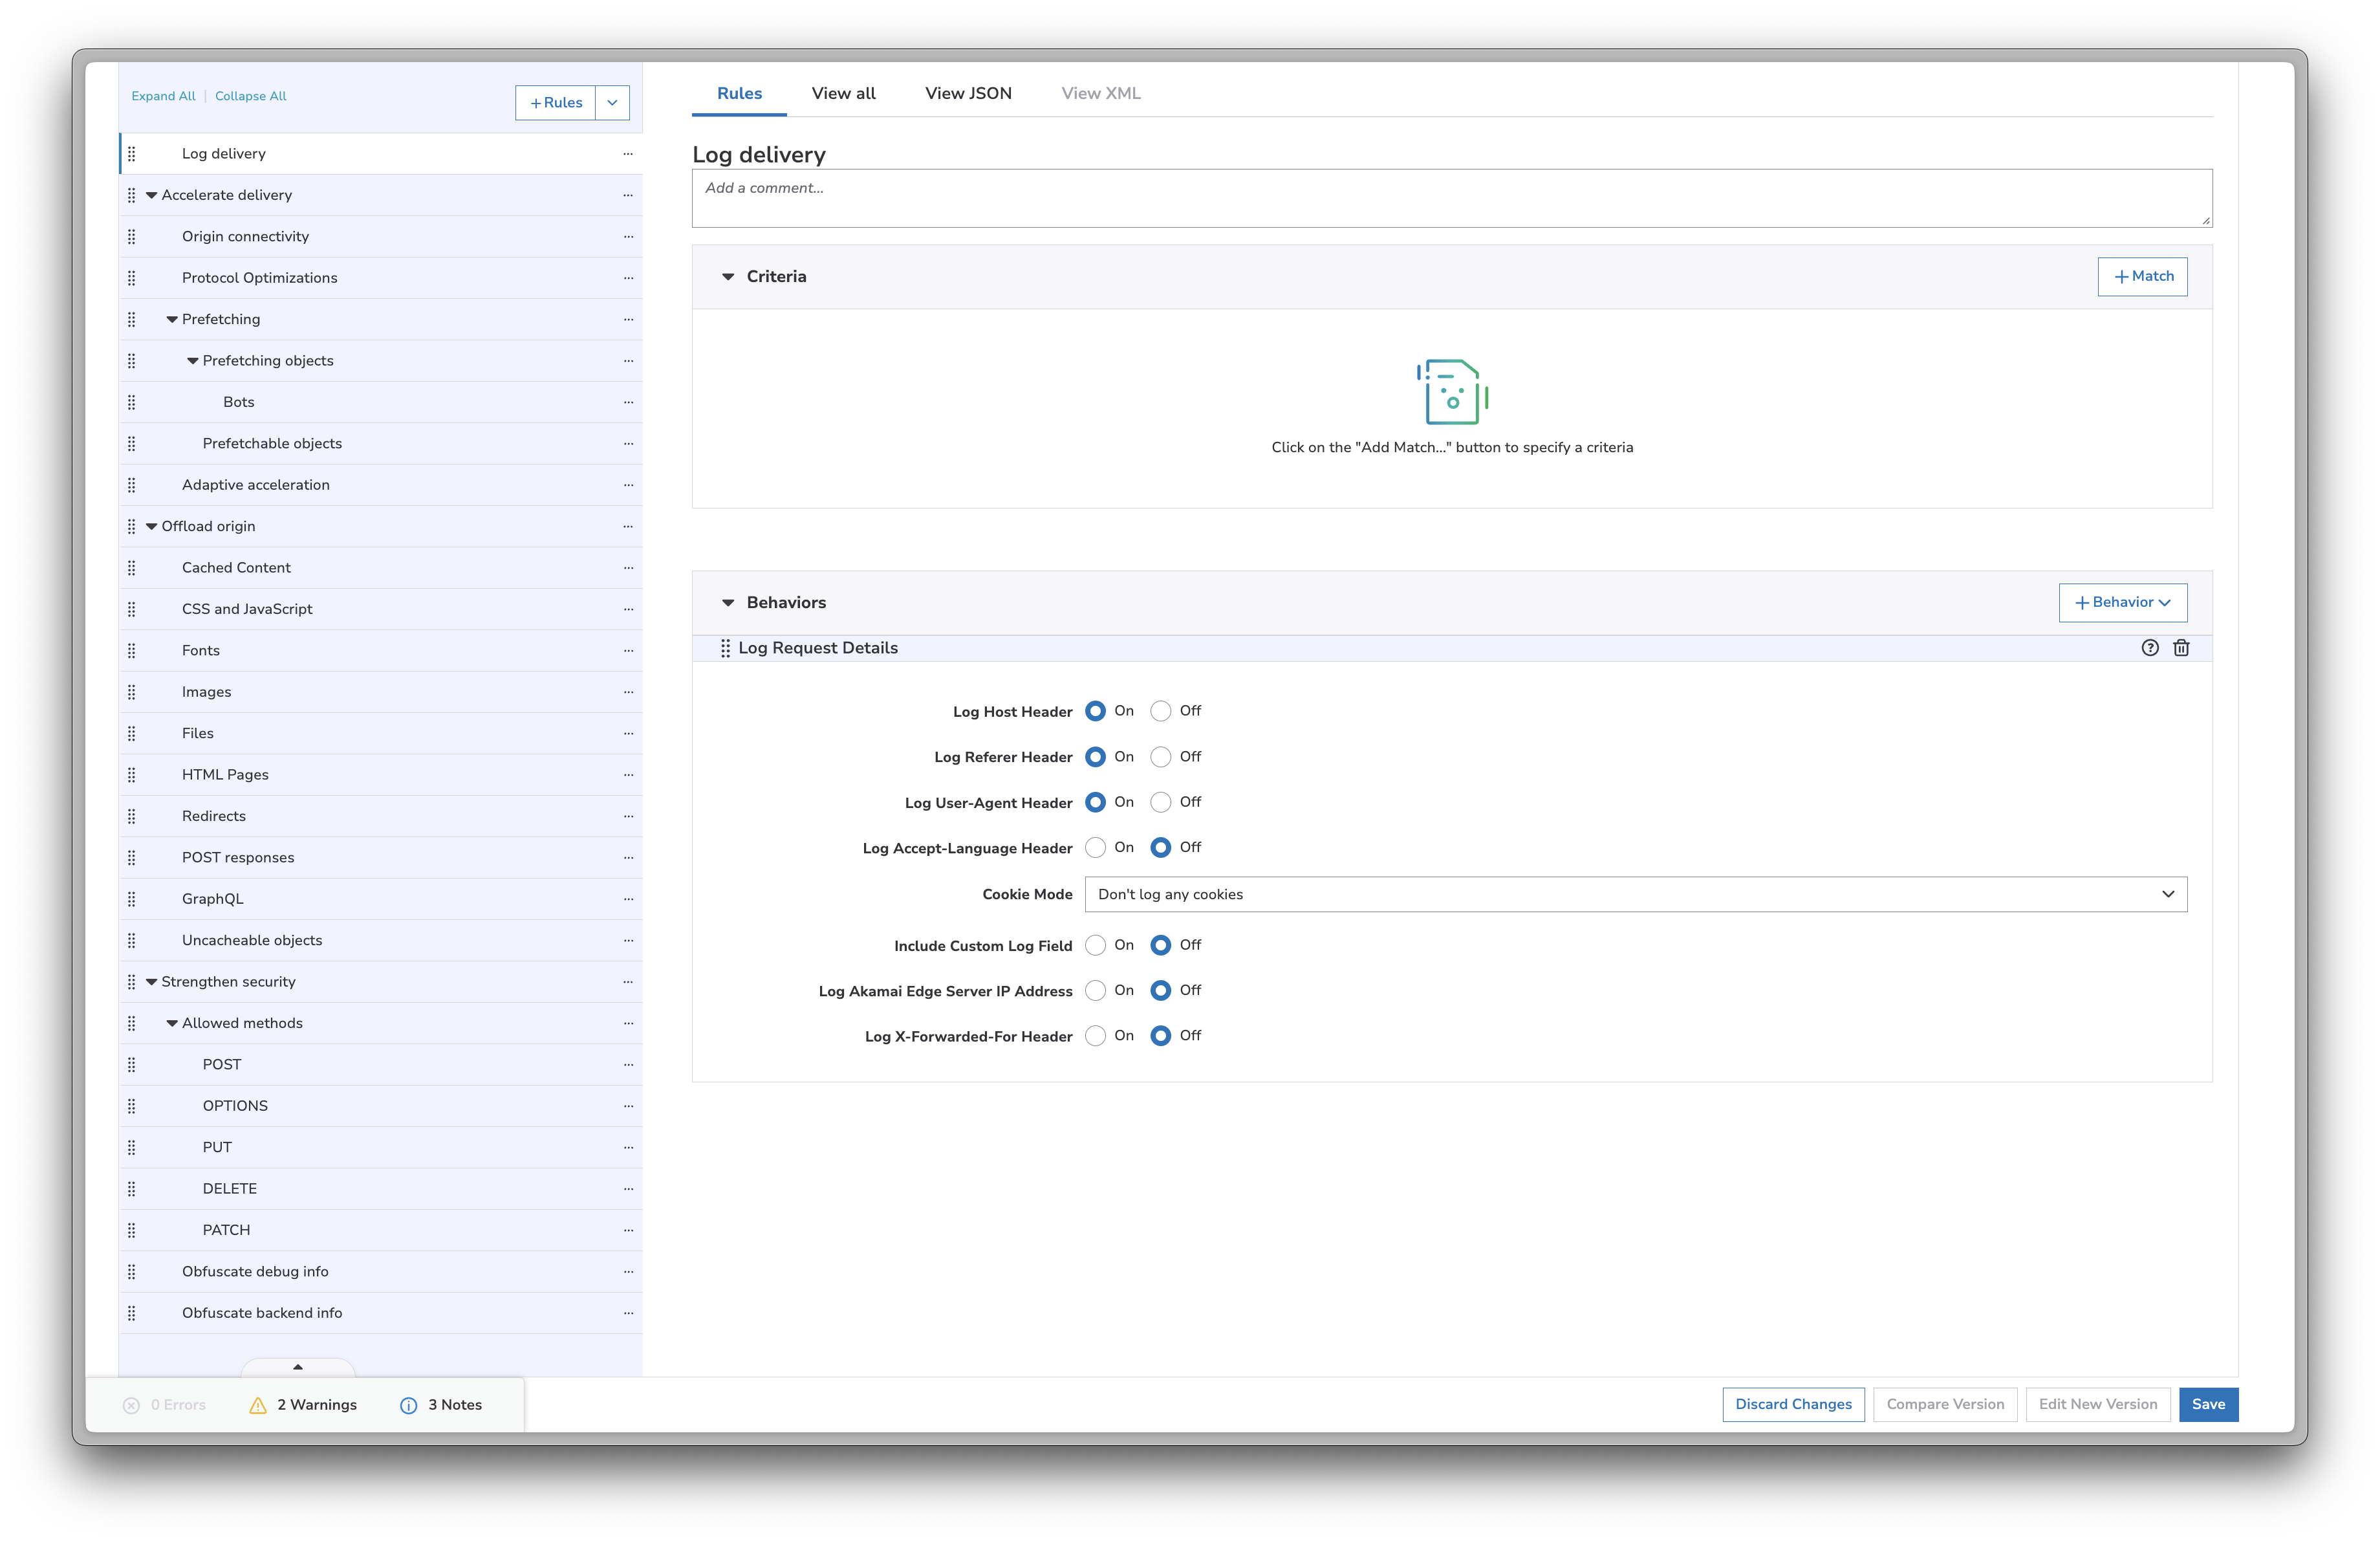Collapse the Criteria section
This screenshot has height=1541, width=2380.
pos(728,276)
